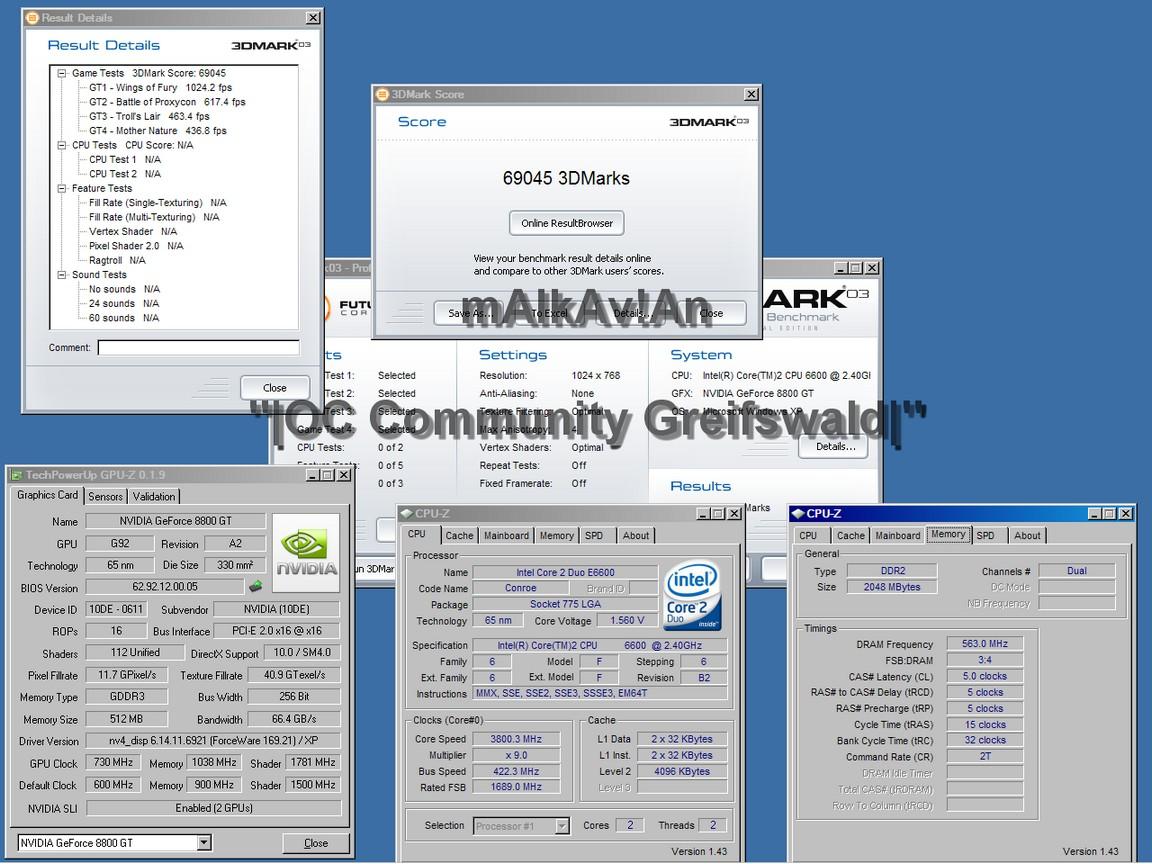Click Core Voltage value 1.560 V
The height and width of the screenshot is (864, 1152).
tap(627, 621)
